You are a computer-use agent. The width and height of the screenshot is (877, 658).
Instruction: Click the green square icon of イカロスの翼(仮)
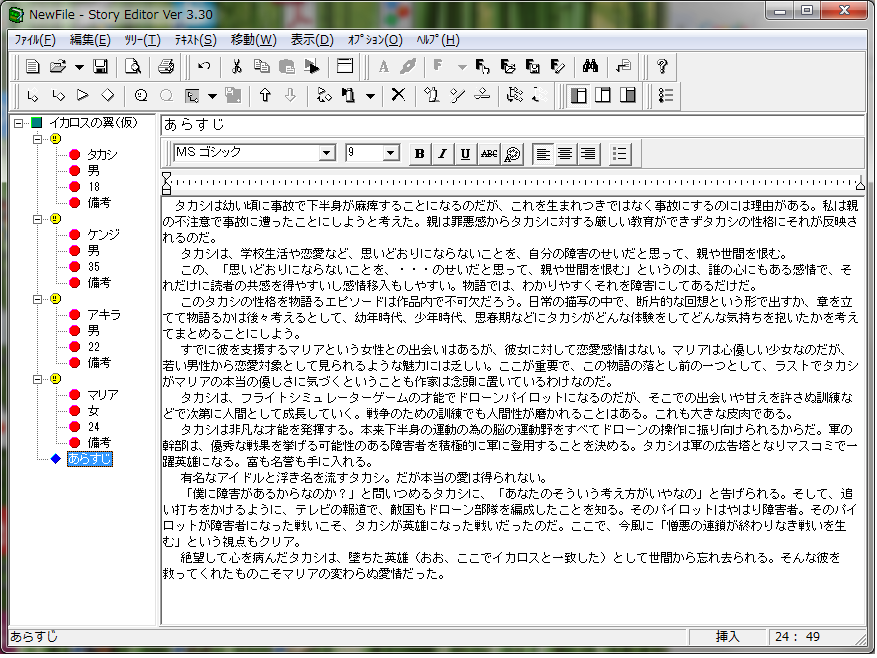[37, 123]
